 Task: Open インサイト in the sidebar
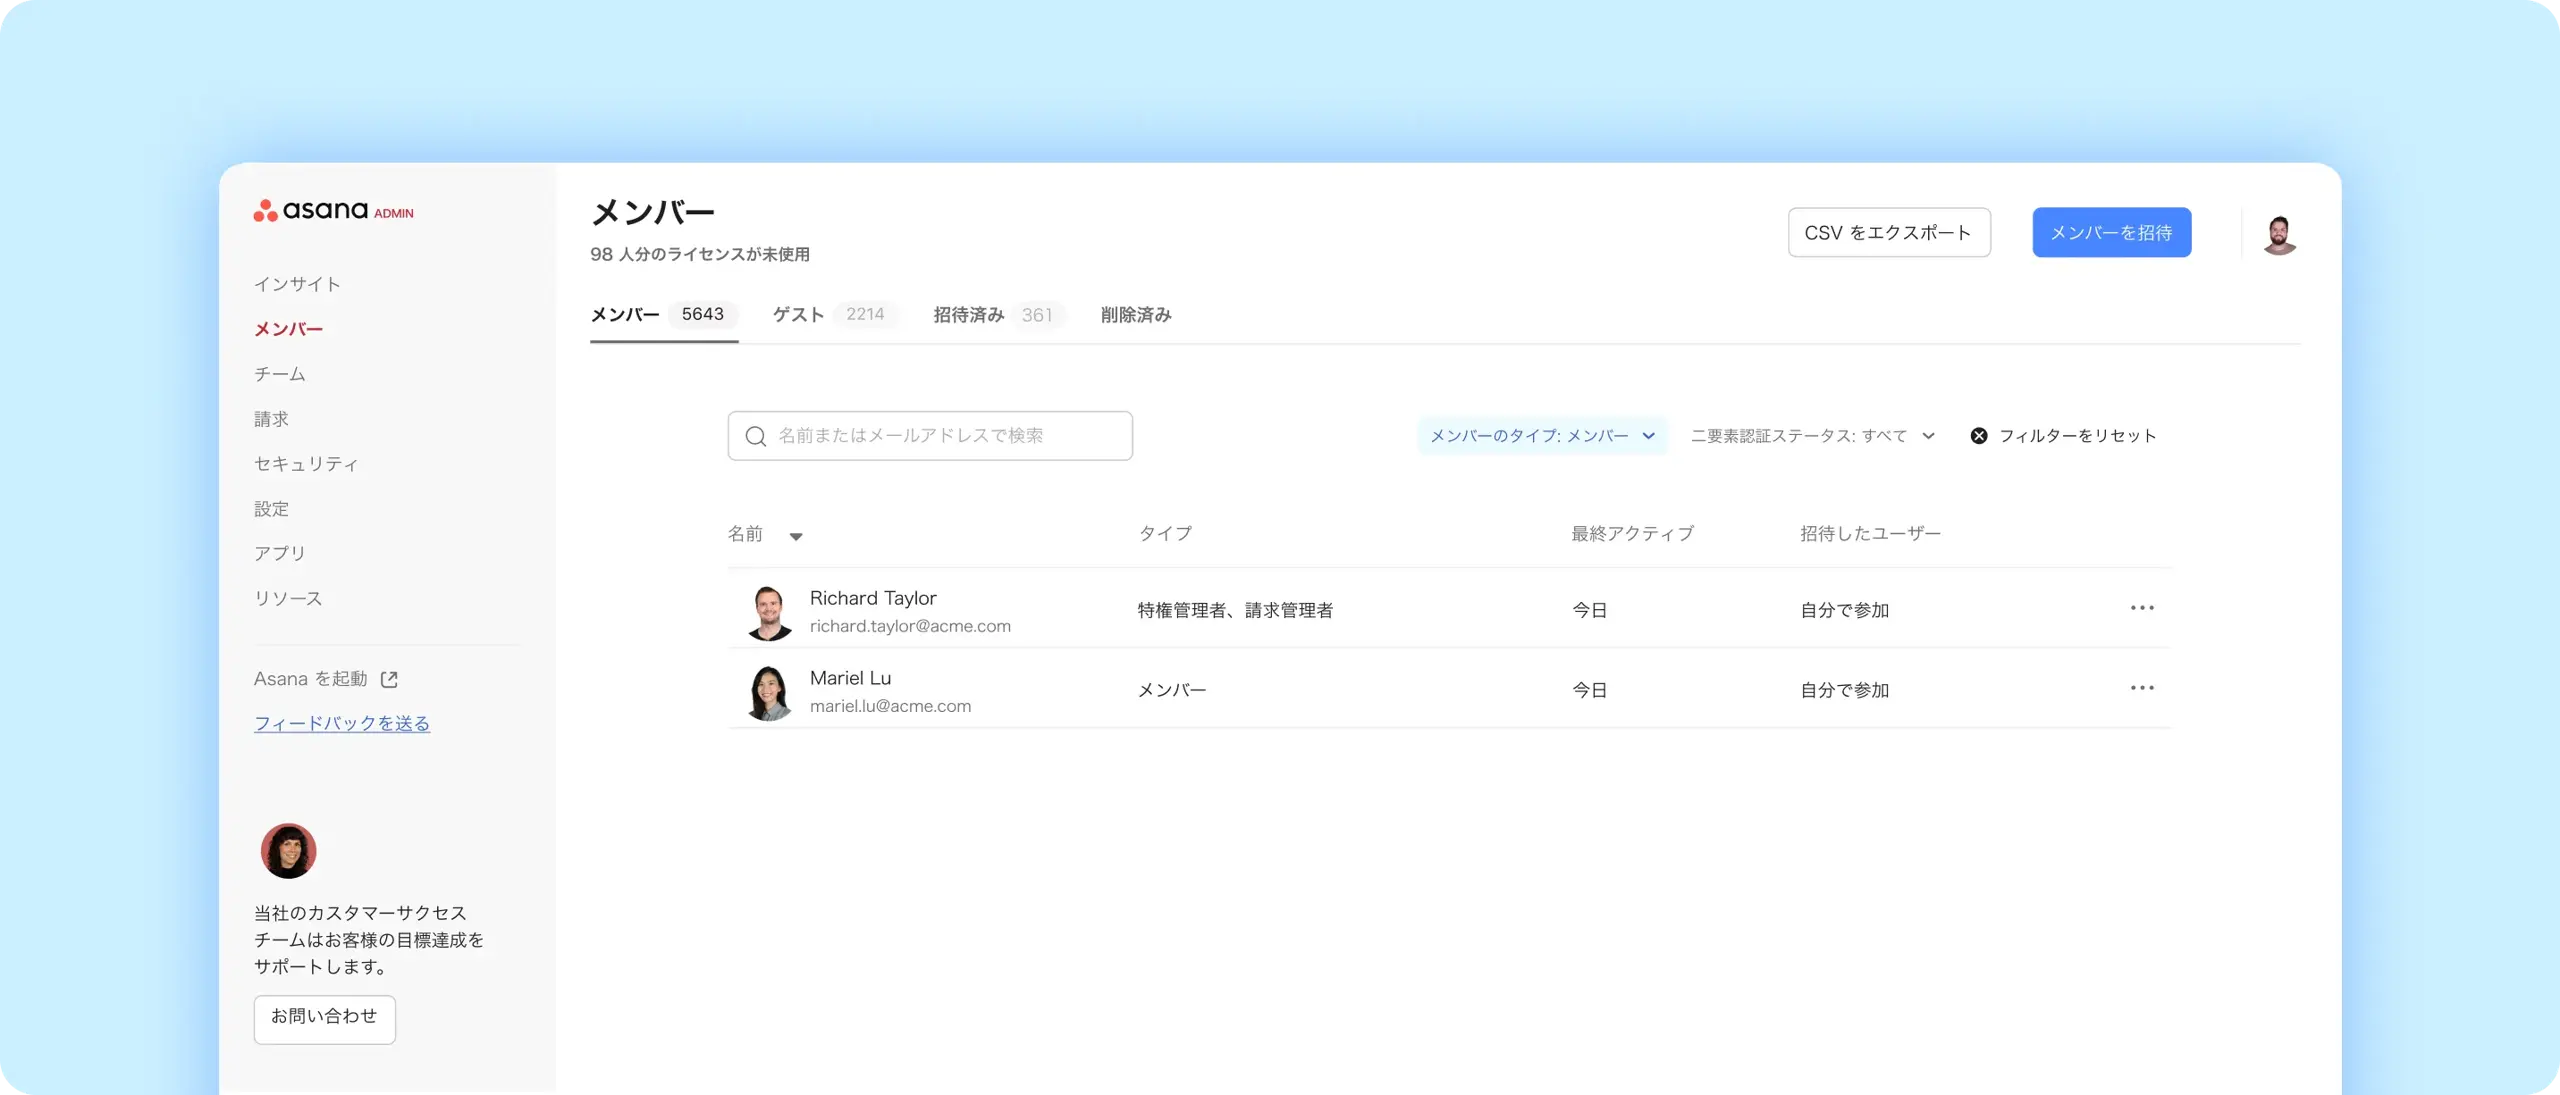click(x=297, y=284)
